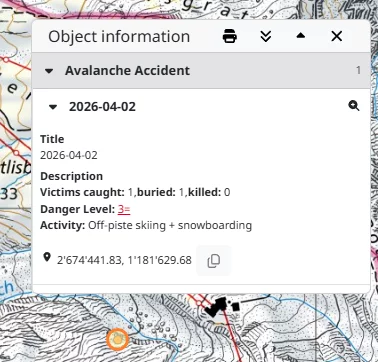Click the count 1 beside Avalanche Accident
Screen dimensions: 378x362
click(358, 70)
